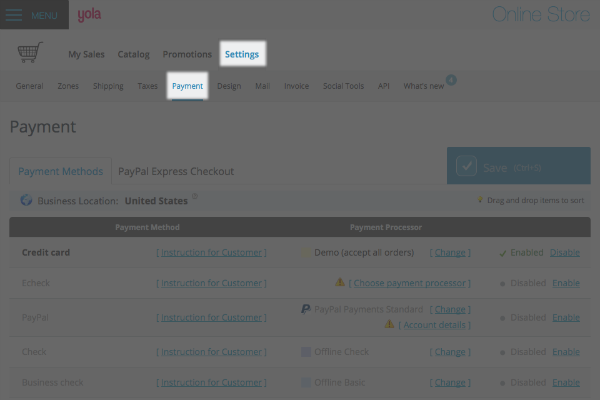The image size is (600, 400).
Task: Click the Yola logo
Action: [89, 15]
